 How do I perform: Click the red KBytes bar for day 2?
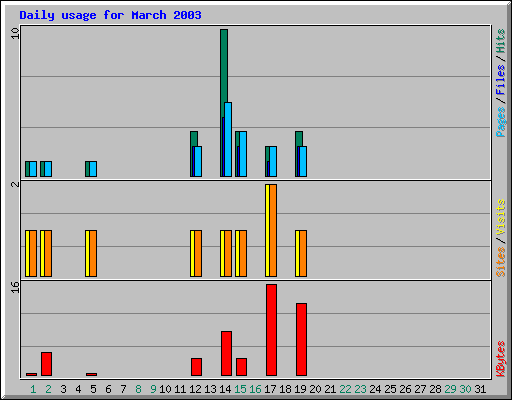(x=46, y=364)
